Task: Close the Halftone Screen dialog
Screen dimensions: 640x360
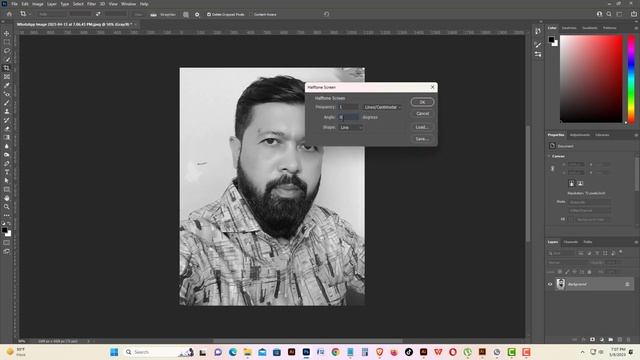Action: (x=433, y=87)
